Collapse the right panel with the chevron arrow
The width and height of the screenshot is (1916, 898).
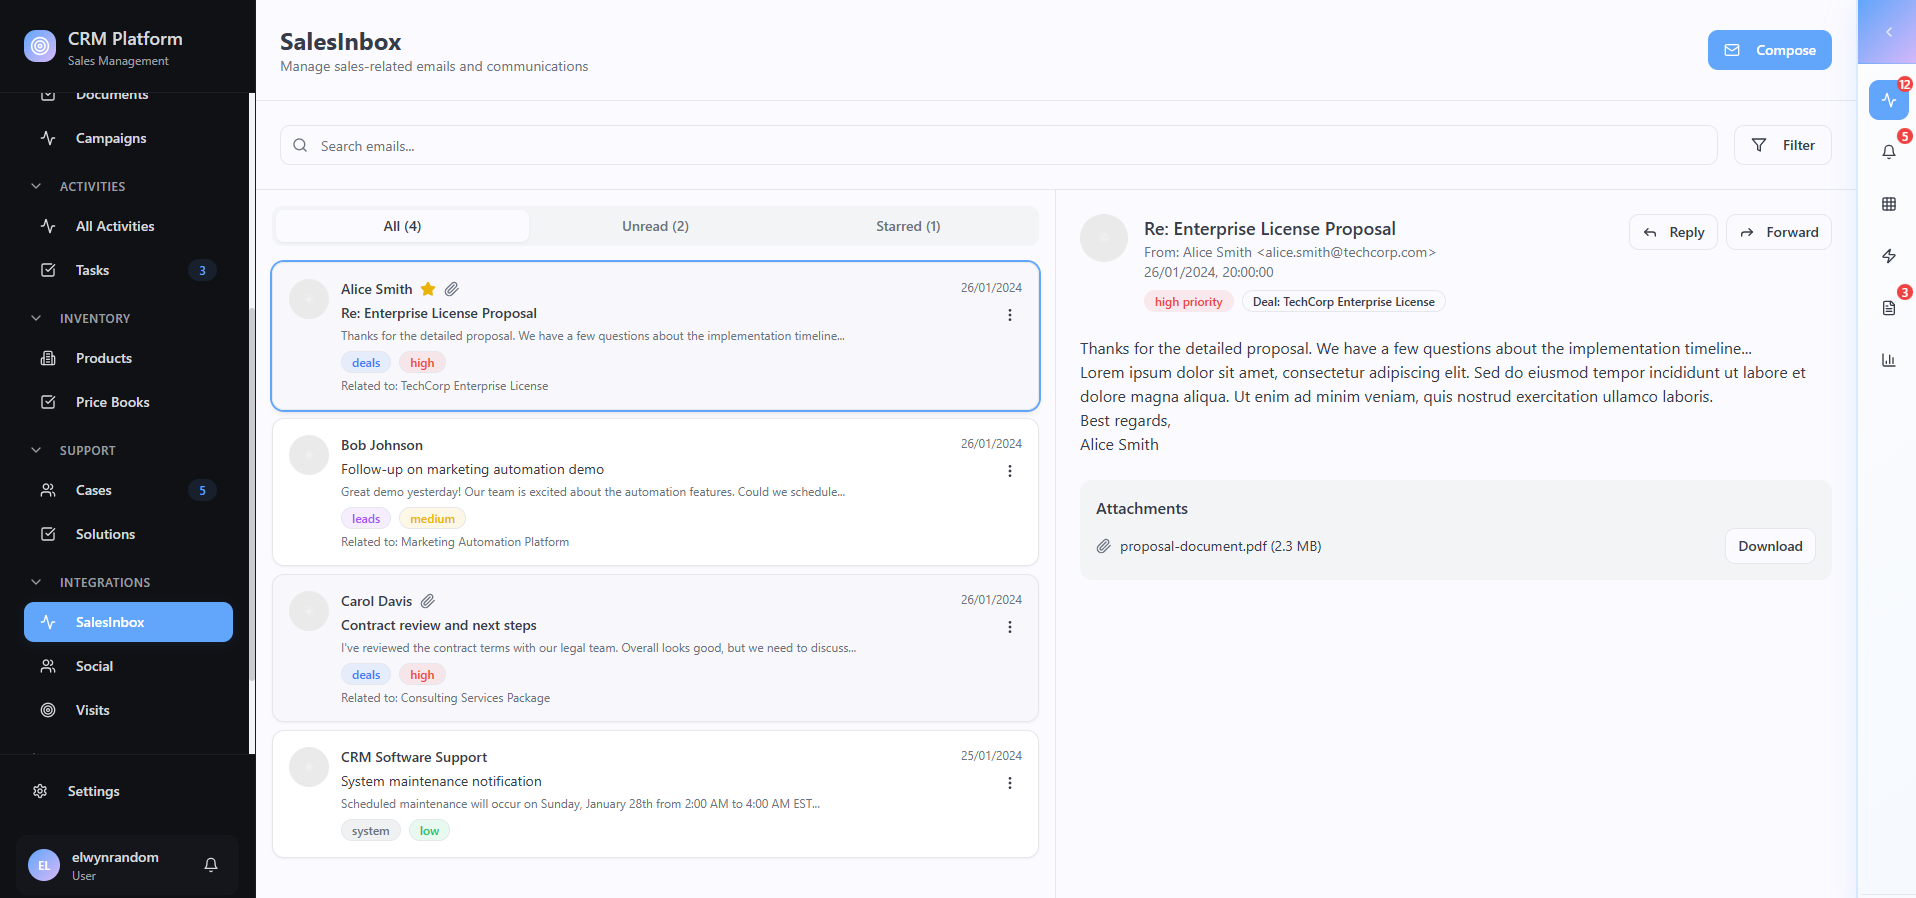pyautogui.click(x=1888, y=32)
